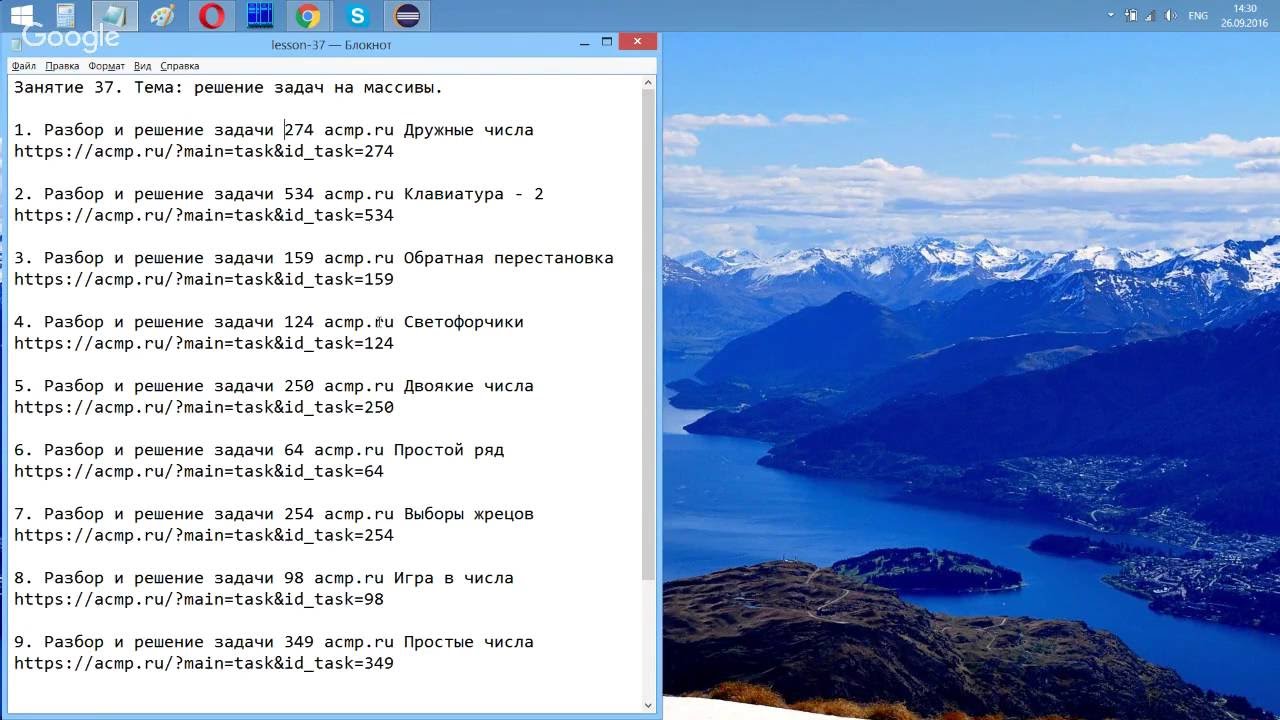
Task: Select the Notepad taskbar icon
Action: point(115,15)
